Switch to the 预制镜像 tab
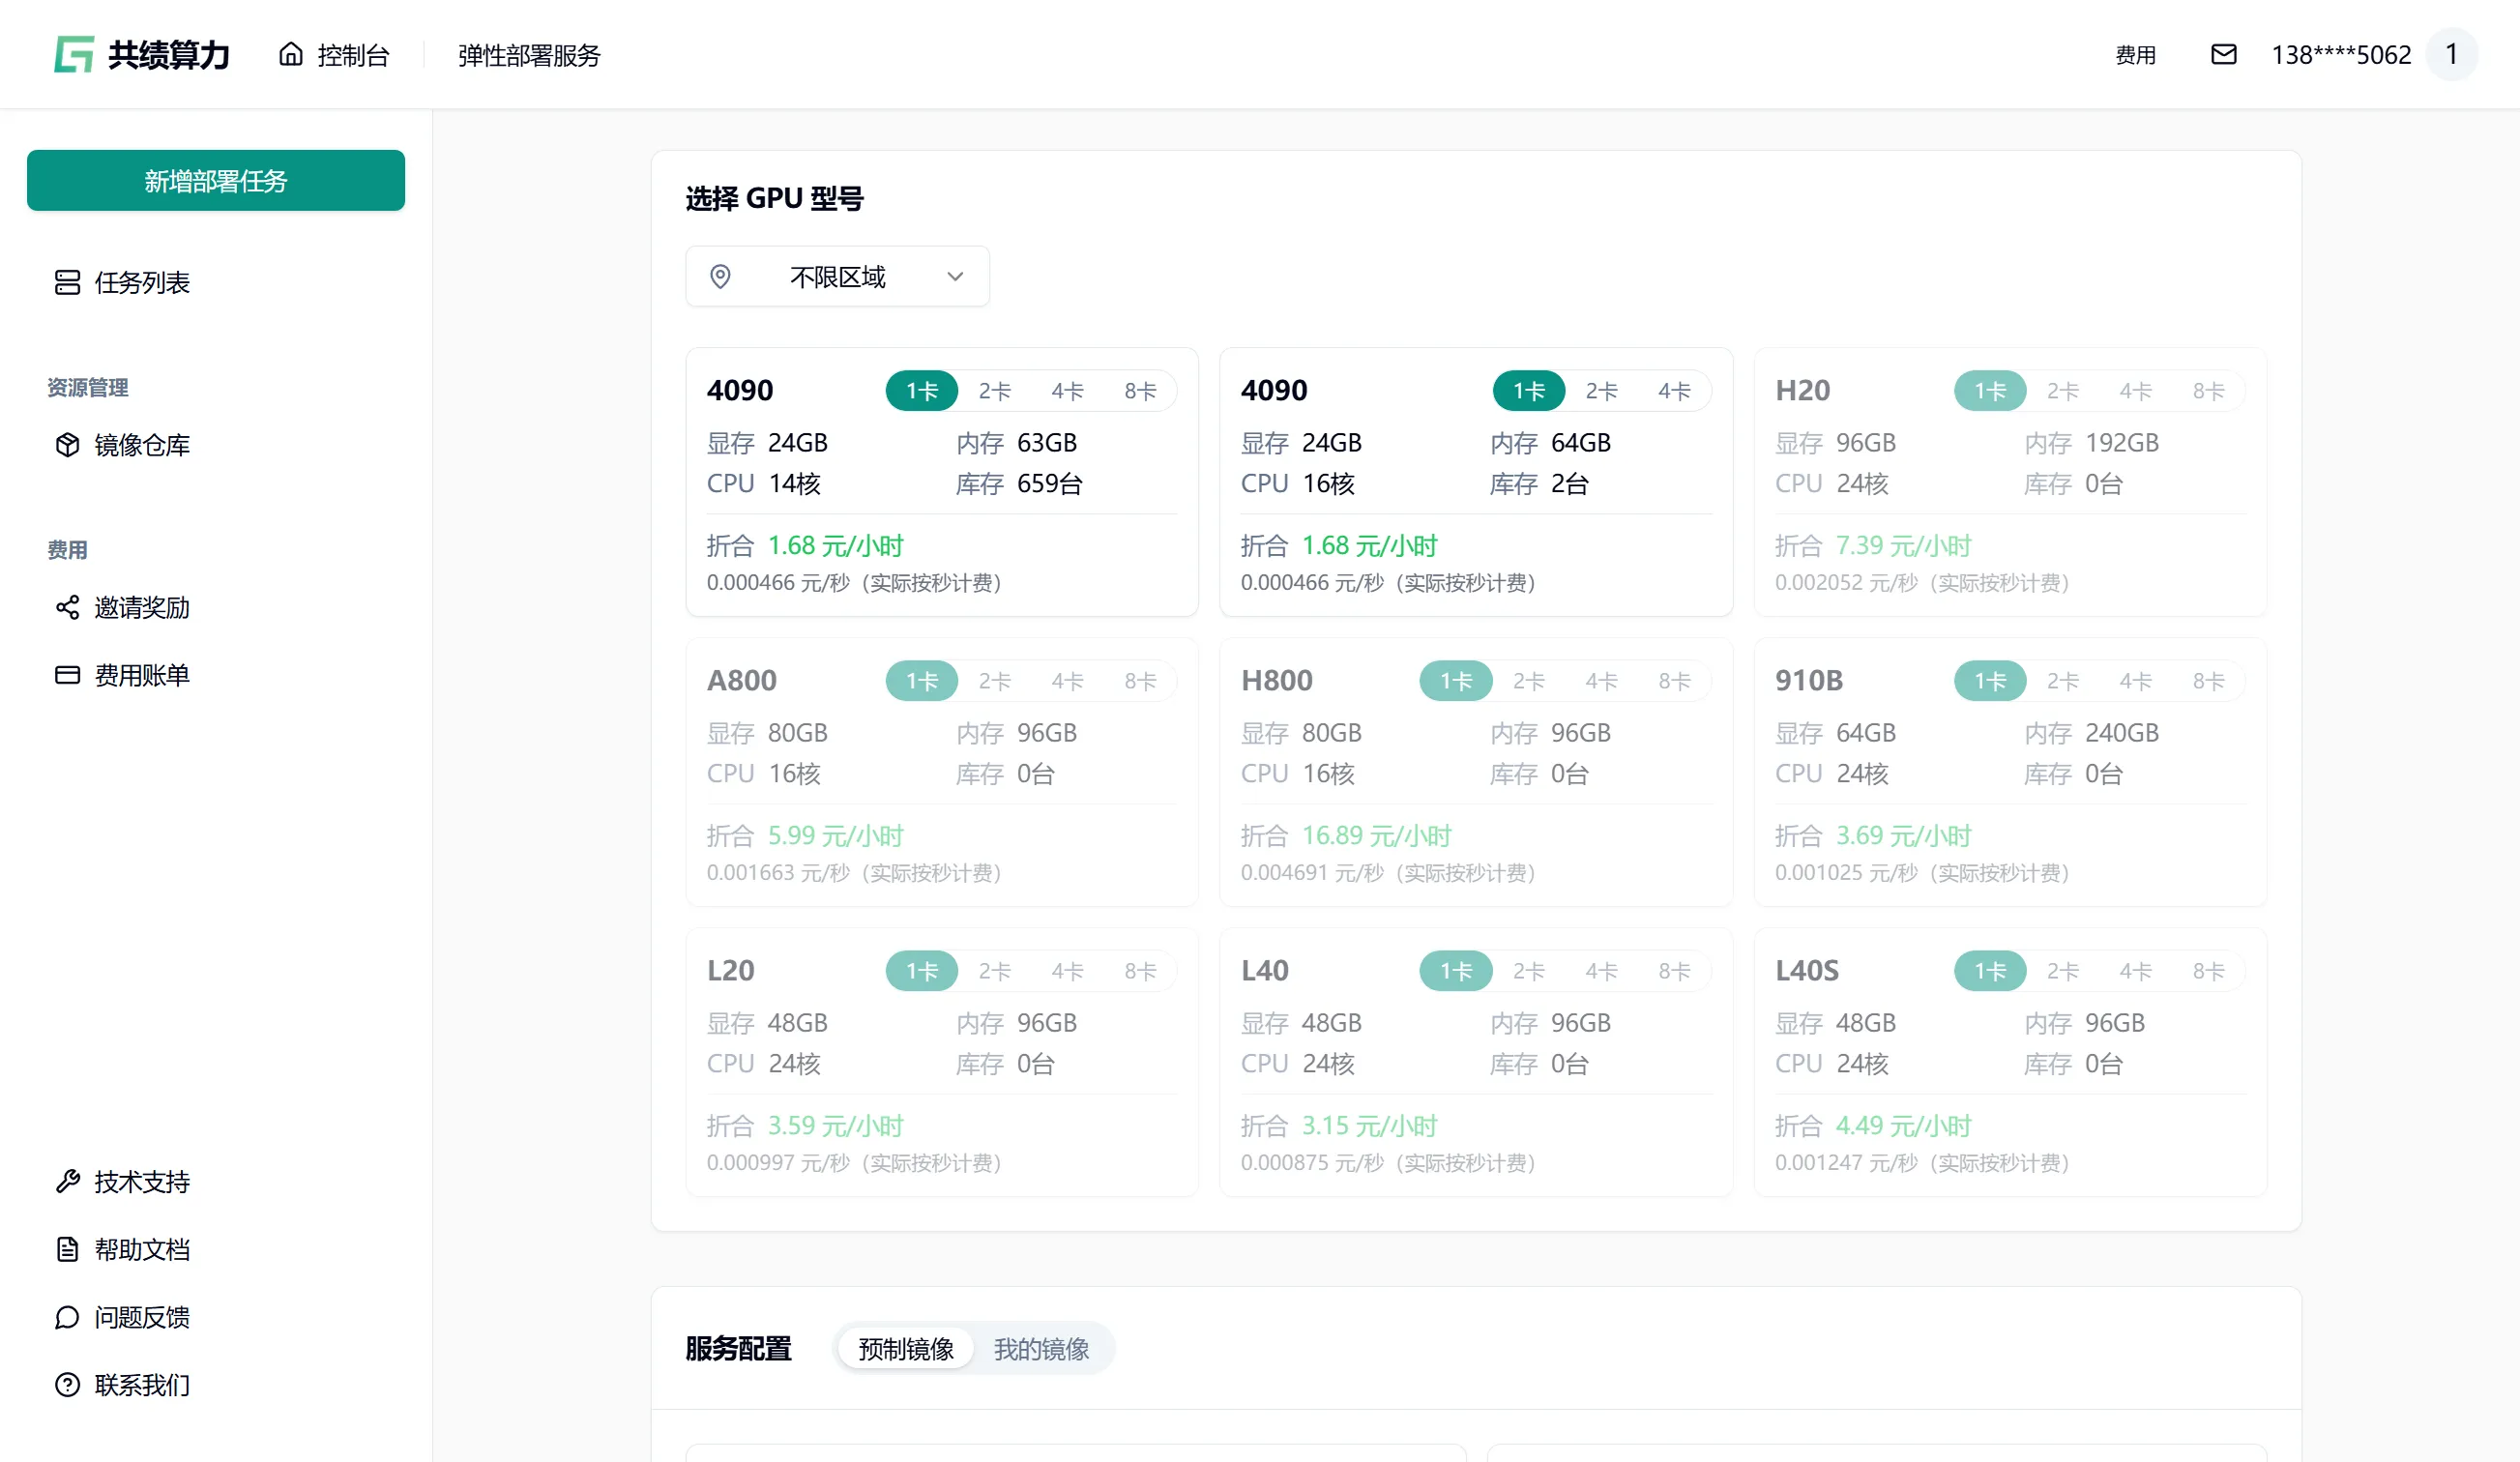The height and width of the screenshot is (1462, 2520). point(906,1348)
